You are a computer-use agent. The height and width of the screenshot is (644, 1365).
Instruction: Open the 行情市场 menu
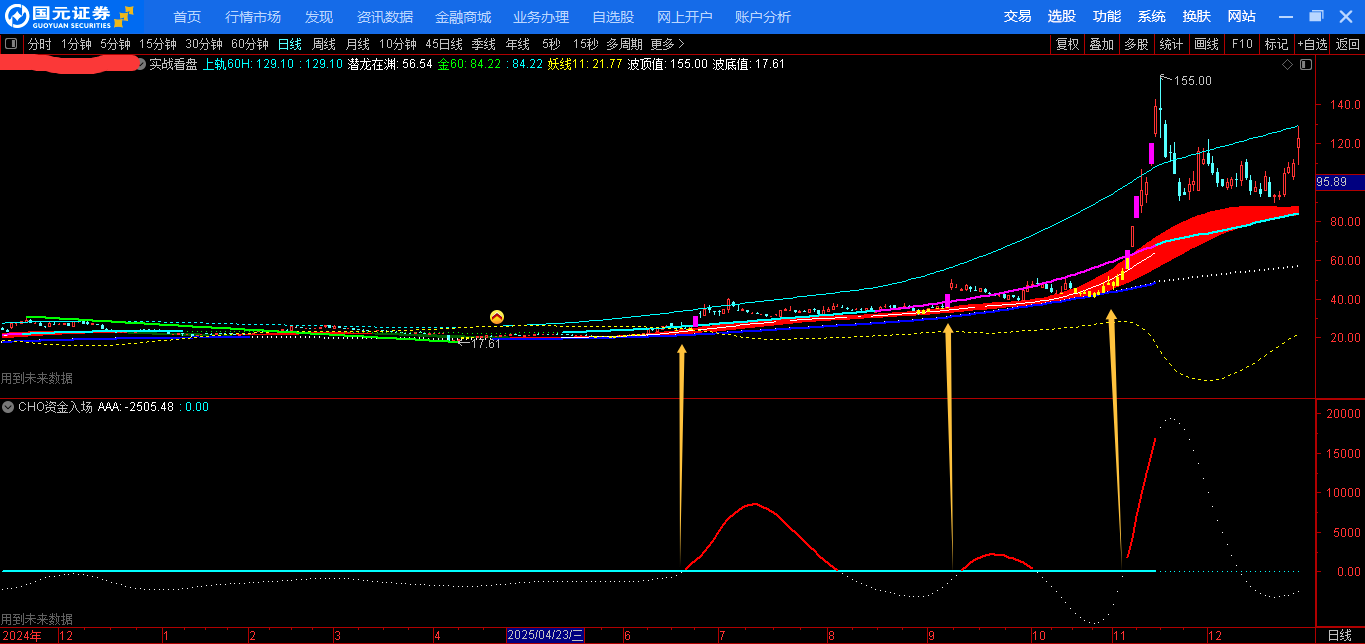[x=253, y=17]
